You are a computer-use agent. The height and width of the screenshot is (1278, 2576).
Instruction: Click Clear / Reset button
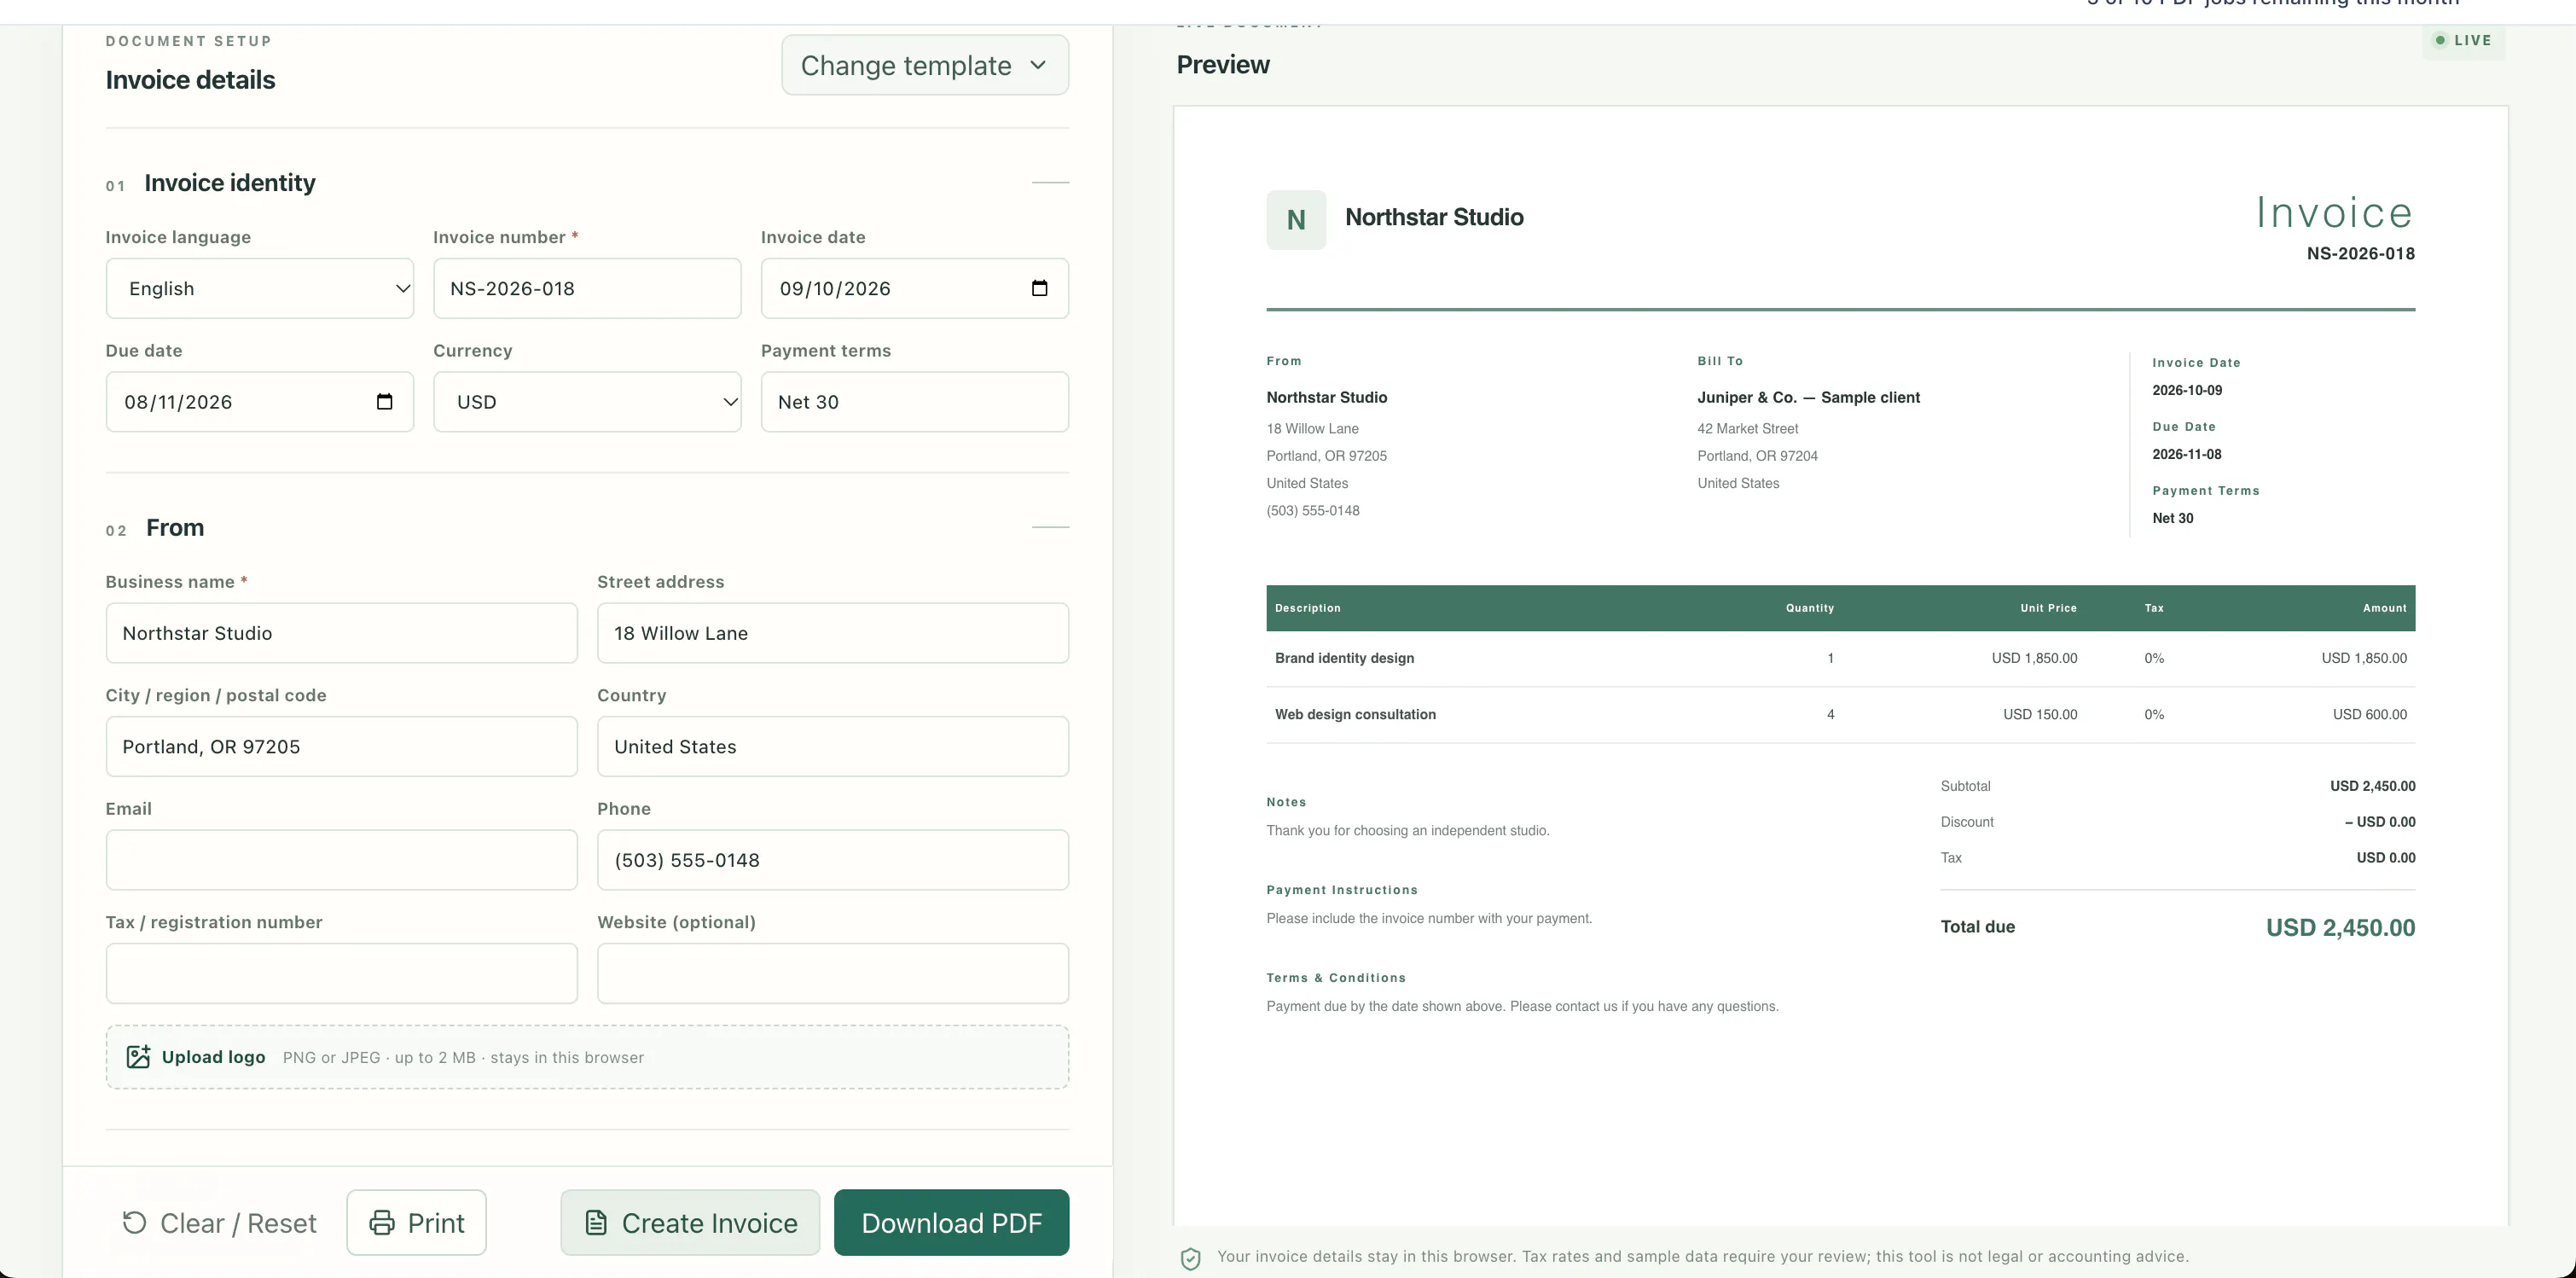219,1223
